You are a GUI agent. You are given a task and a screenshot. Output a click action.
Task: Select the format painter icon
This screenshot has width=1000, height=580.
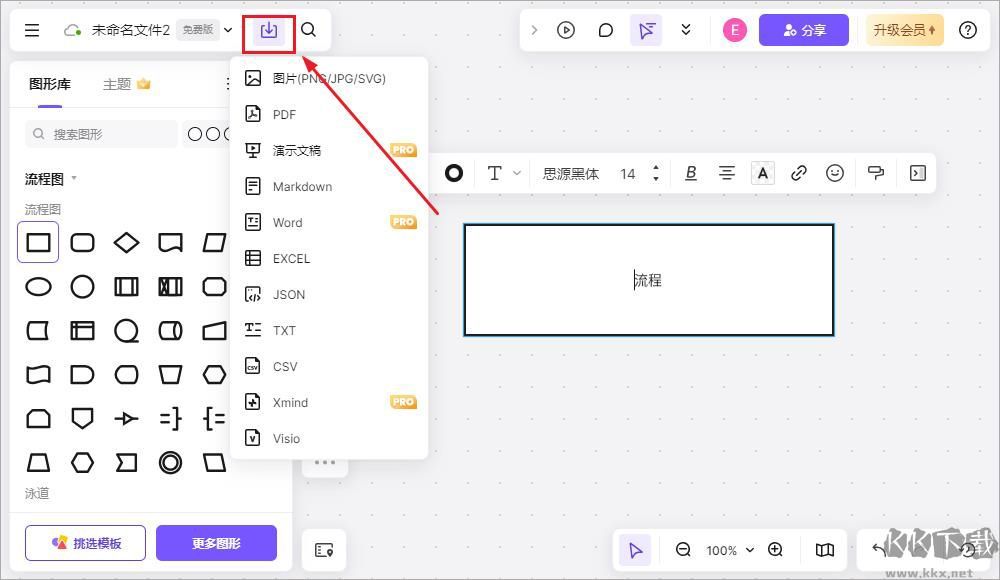click(876, 173)
